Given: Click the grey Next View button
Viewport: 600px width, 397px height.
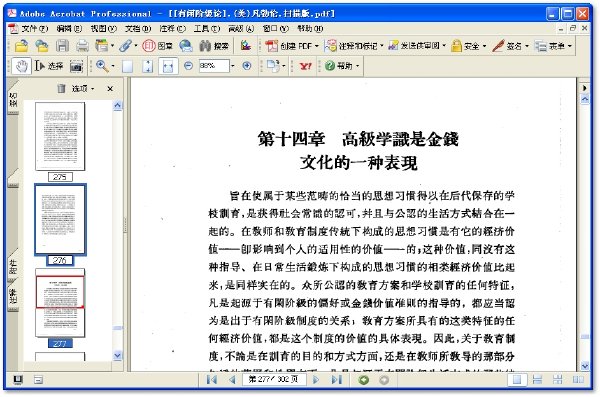Looking at the screenshot, I should [384, 380].
